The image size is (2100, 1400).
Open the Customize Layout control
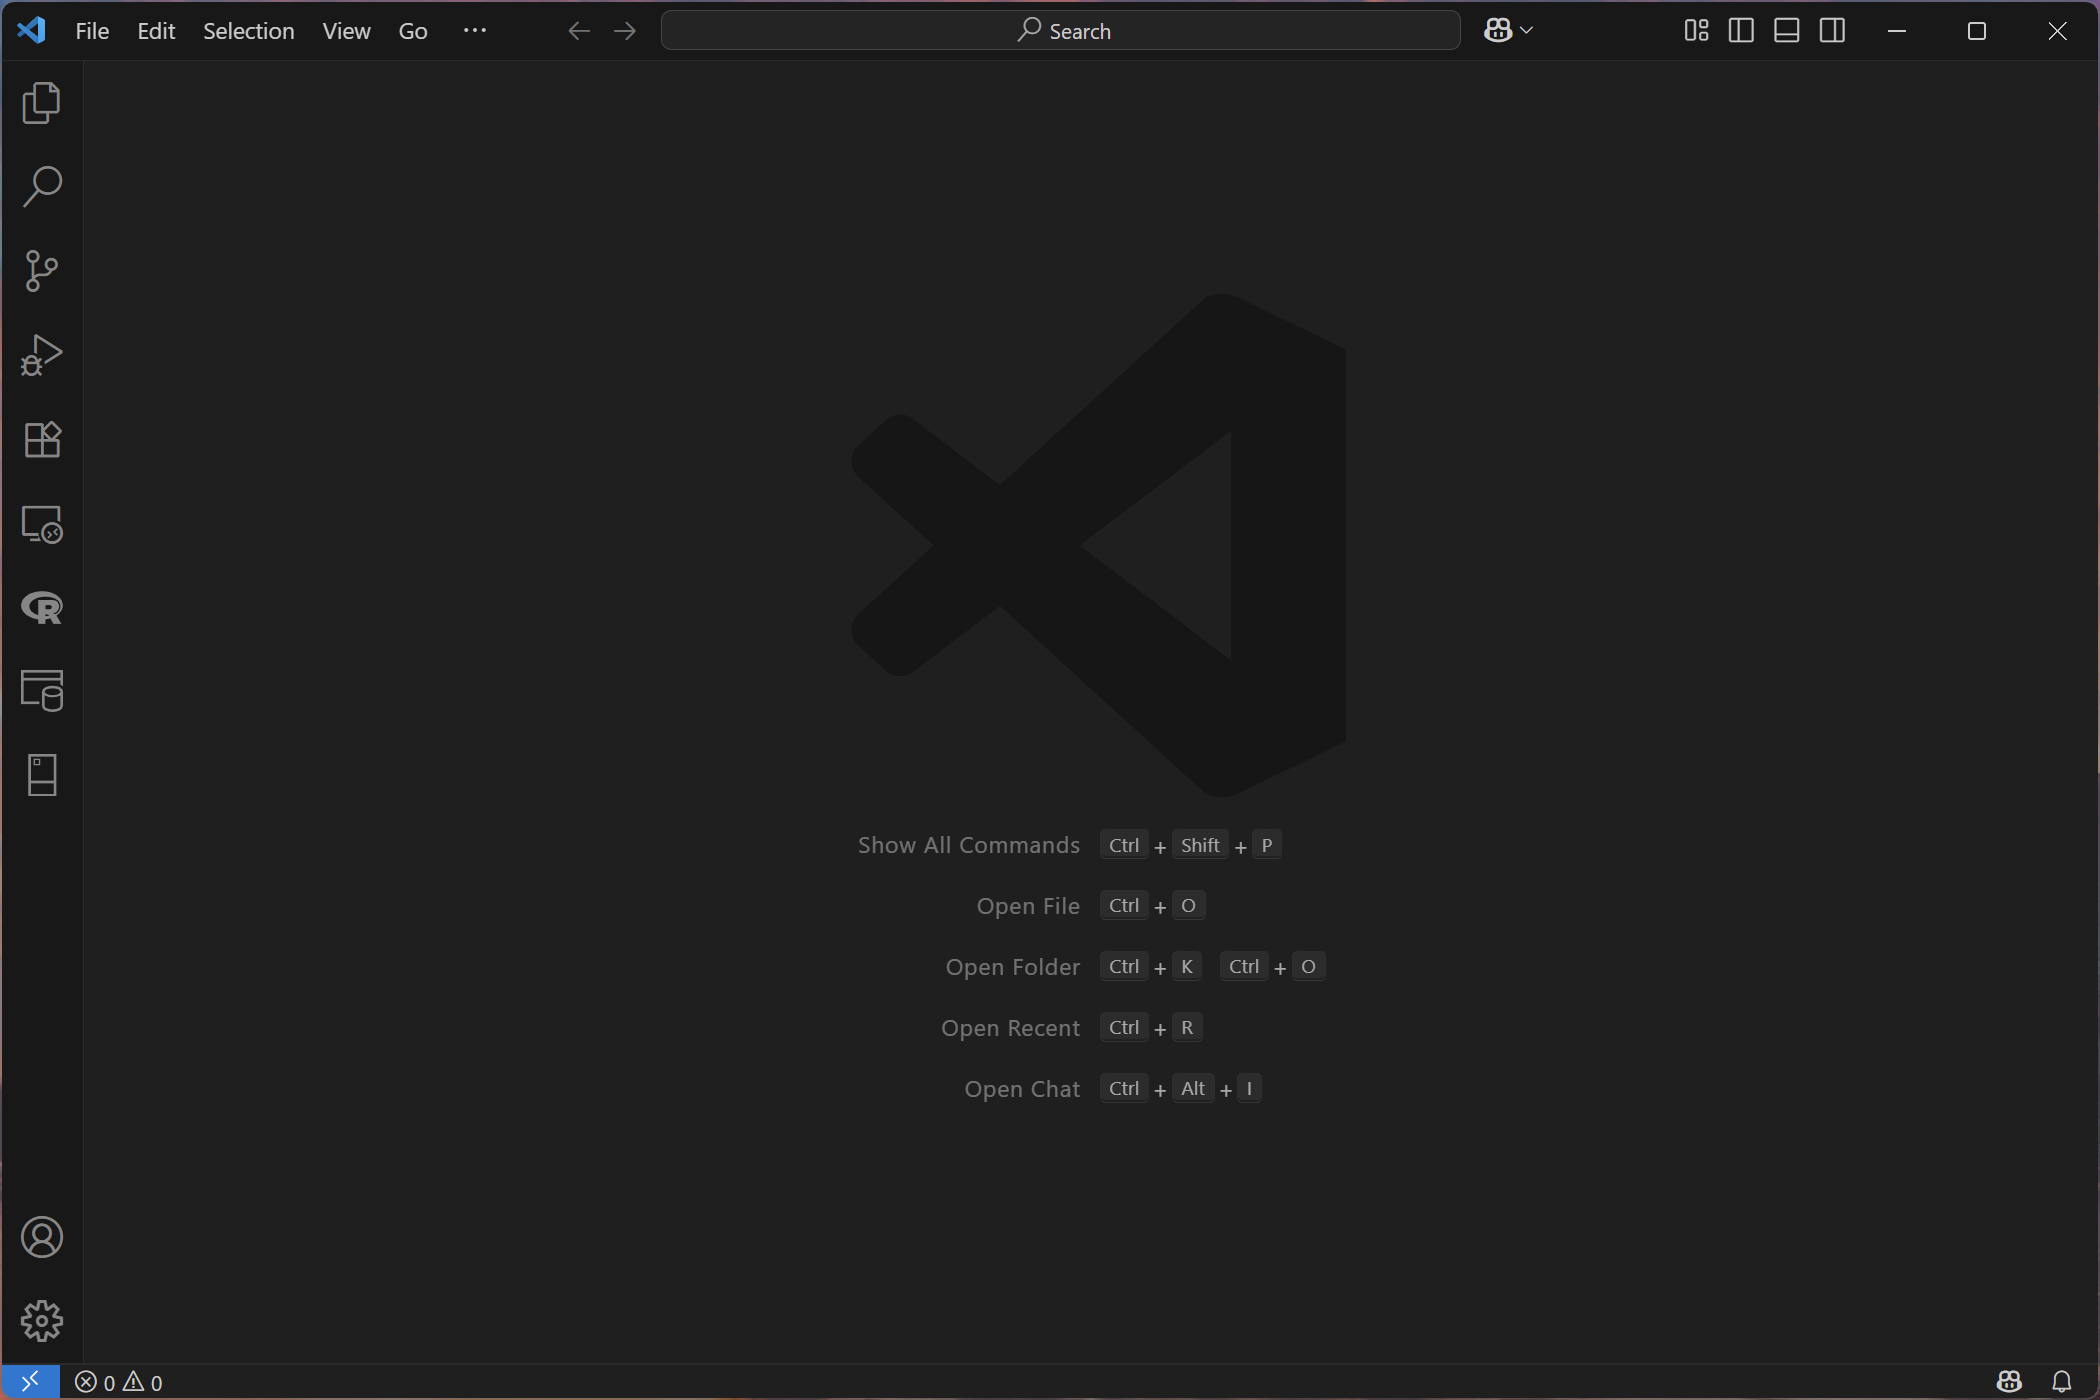1696,31
